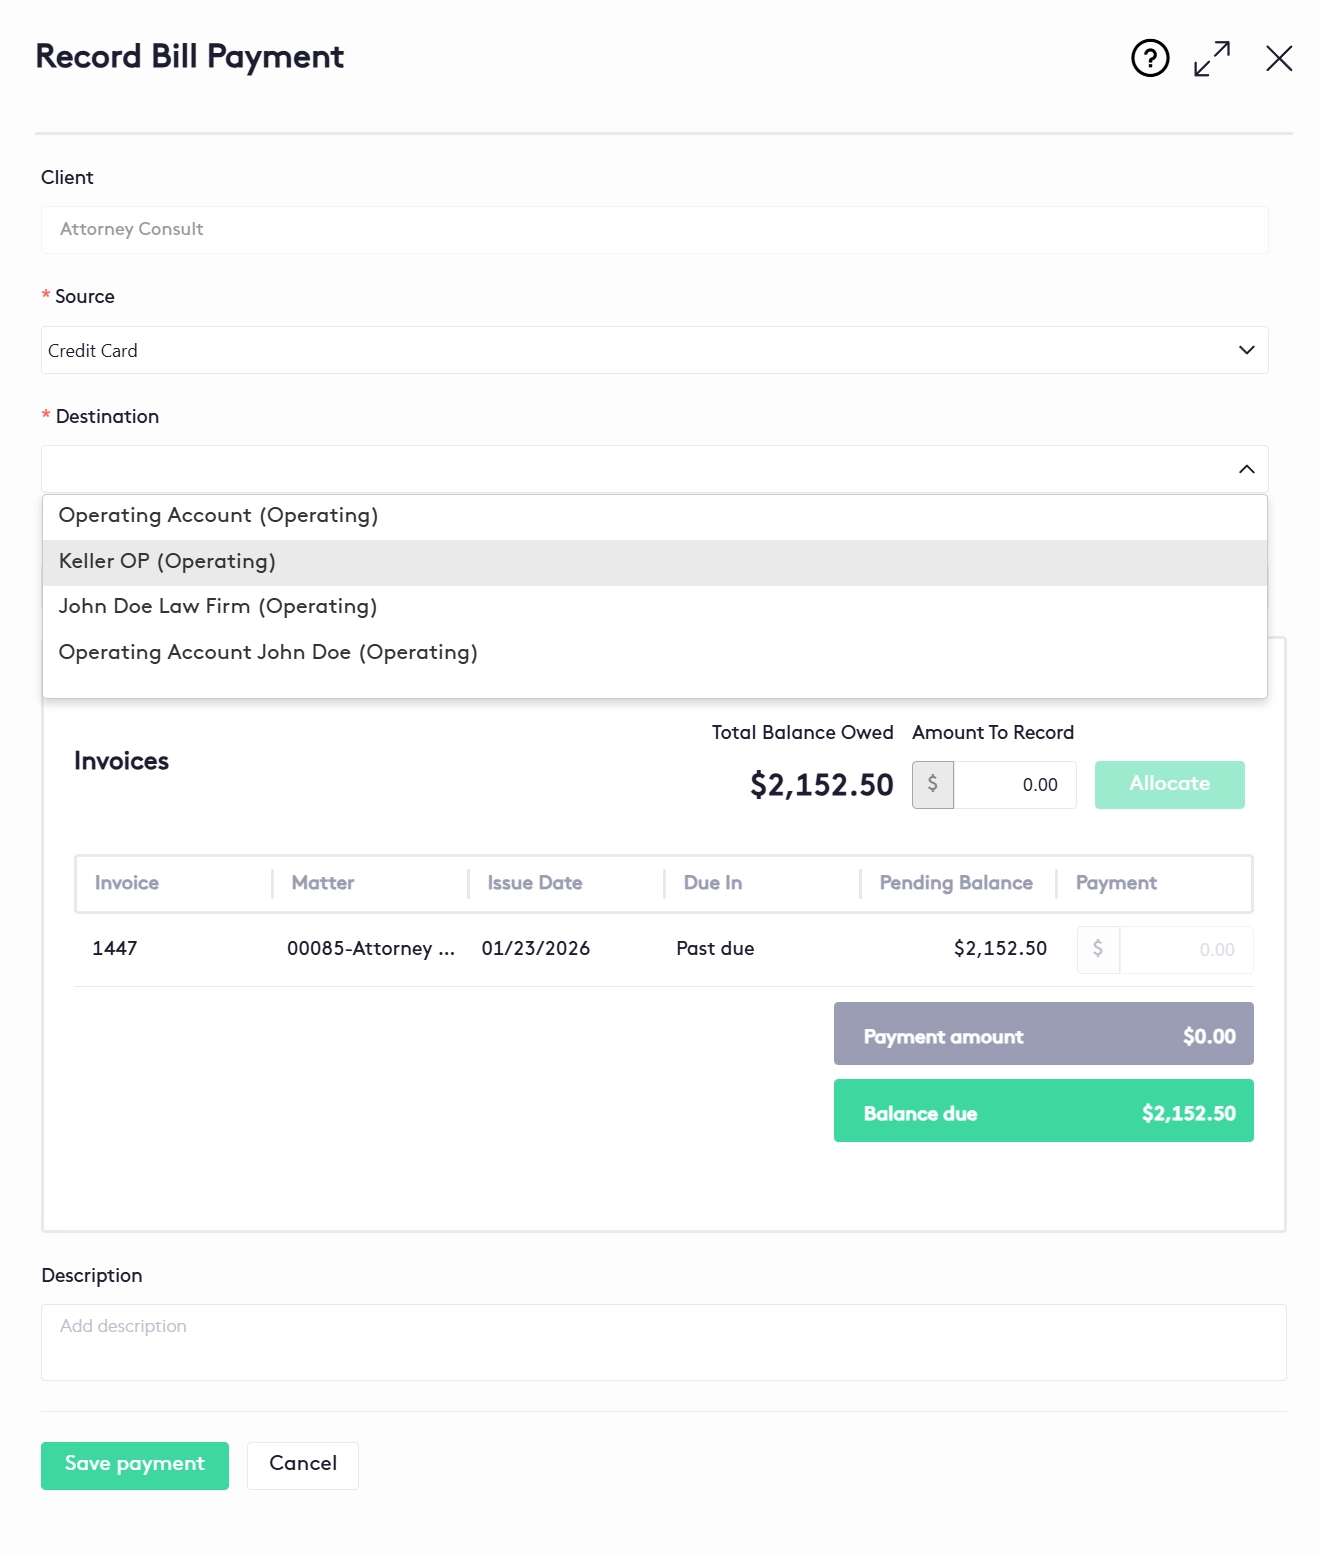Save payment using the green button
The height and width of the screenshot is (1554, 1321).
(135, 1465)
